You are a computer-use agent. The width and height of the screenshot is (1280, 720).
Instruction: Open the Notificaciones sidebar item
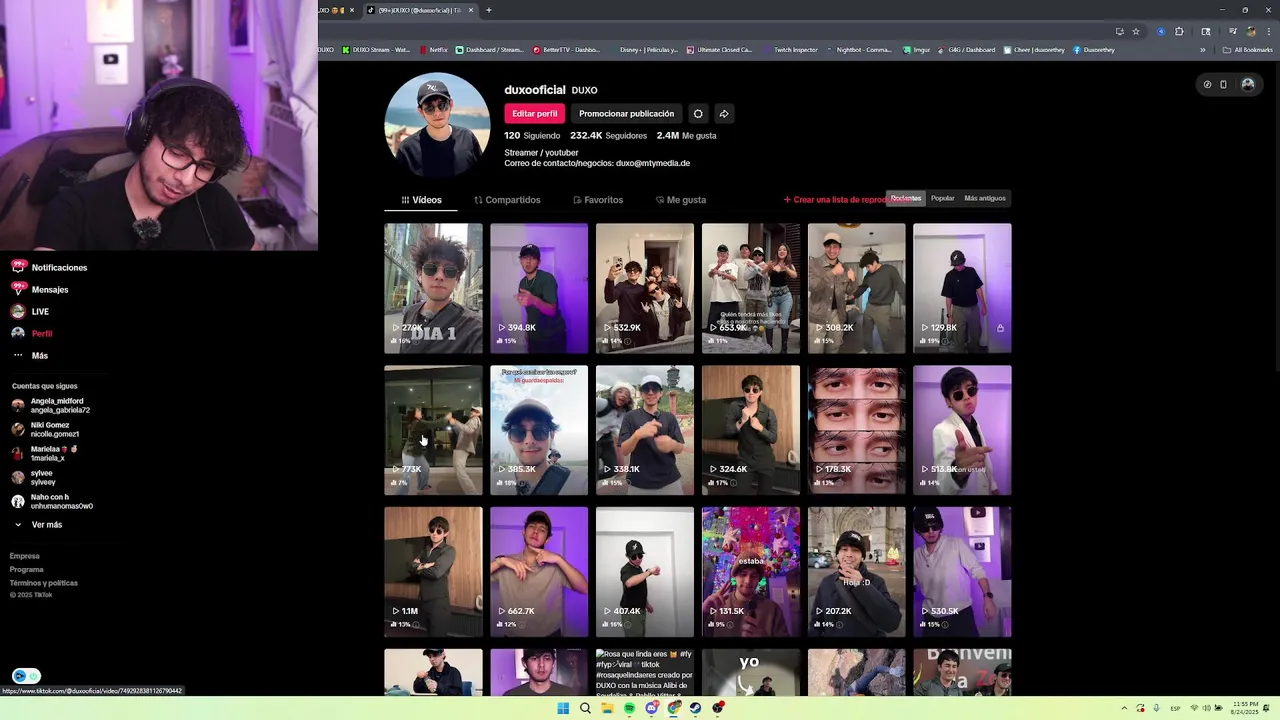pyautogui.click(x=50, y=268)
